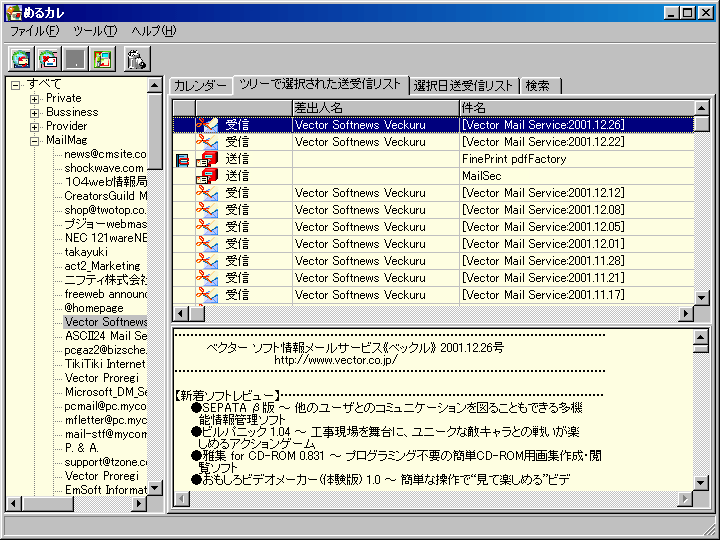Open the 検索 tab
Viewport: 720px width, 540px height.
540,86
